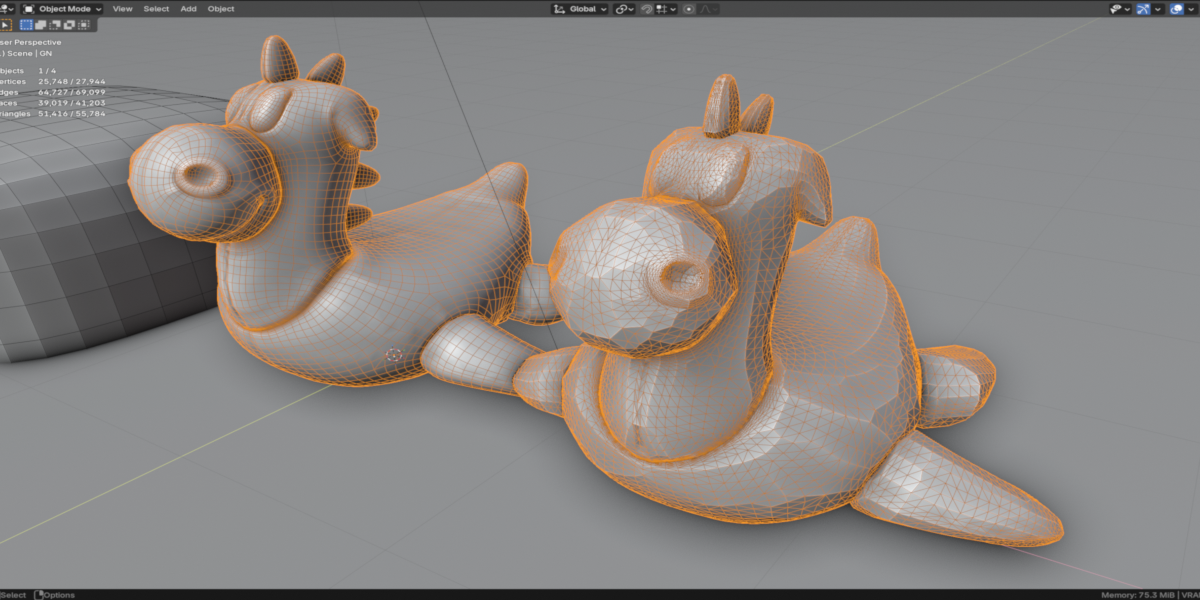Choose the set new selection mode icon

click(27, 25)
